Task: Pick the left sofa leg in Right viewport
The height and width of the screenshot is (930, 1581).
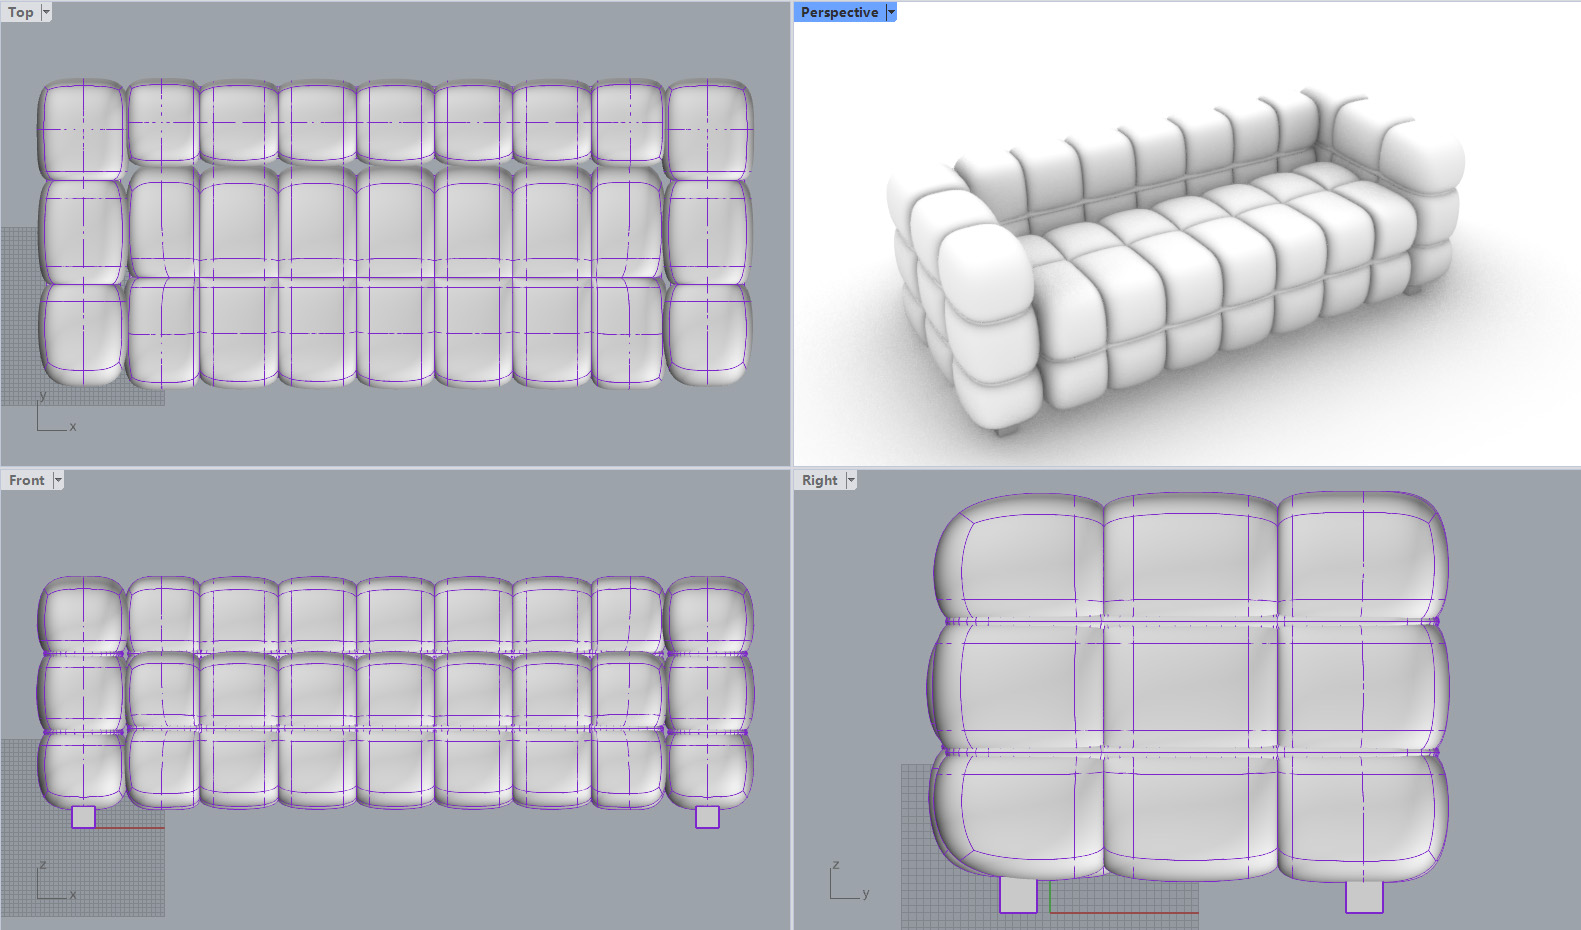Action: [1019, 894]
